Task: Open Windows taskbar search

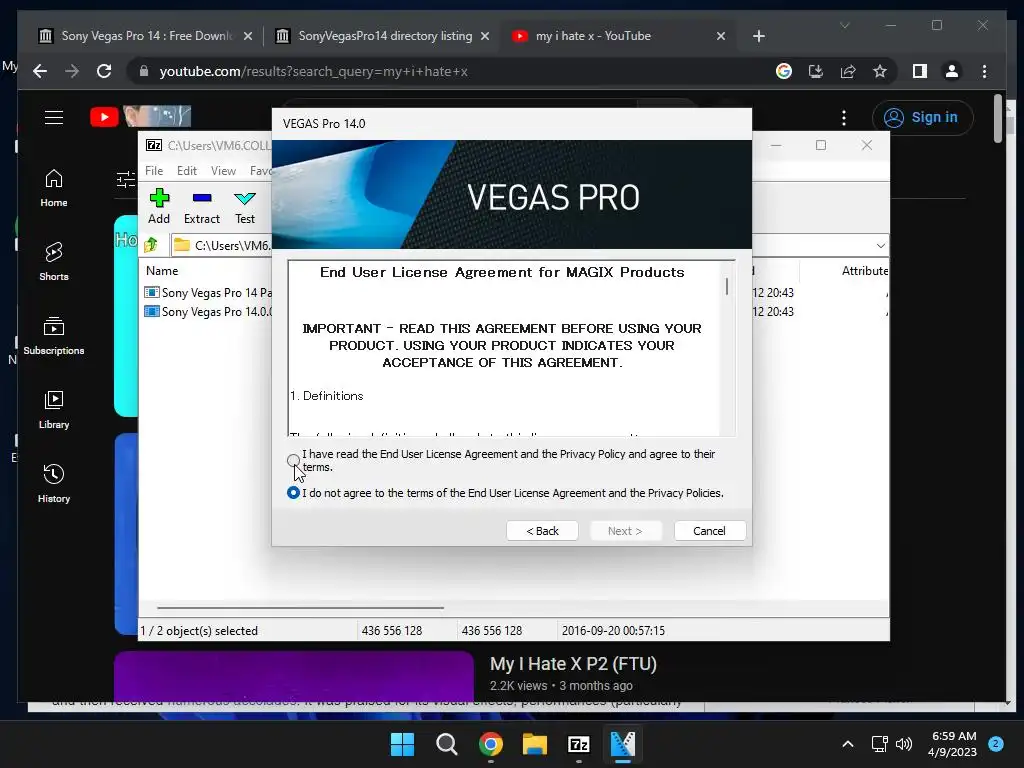Action: click(447, 744)
